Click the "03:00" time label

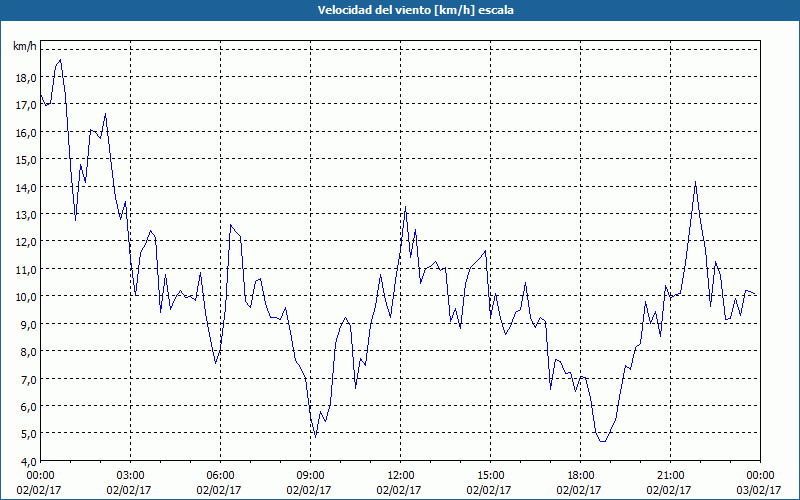click(x=131, y=476)
